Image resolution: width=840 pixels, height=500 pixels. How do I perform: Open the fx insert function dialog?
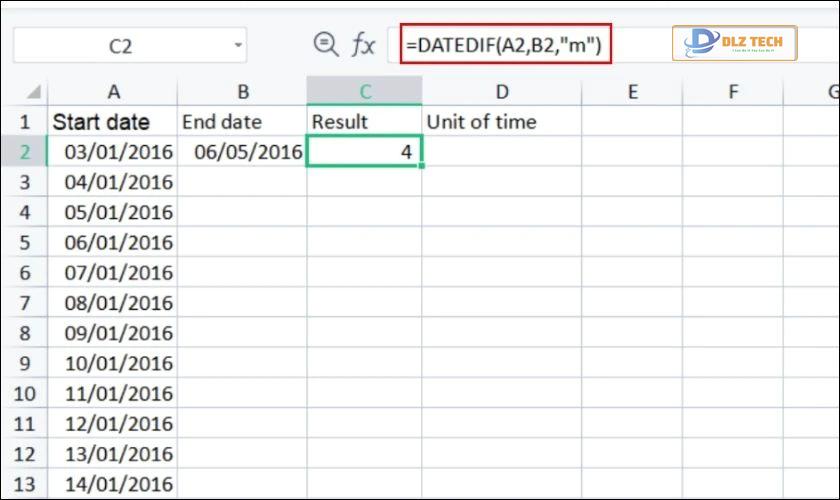click(x=363, y=44)
